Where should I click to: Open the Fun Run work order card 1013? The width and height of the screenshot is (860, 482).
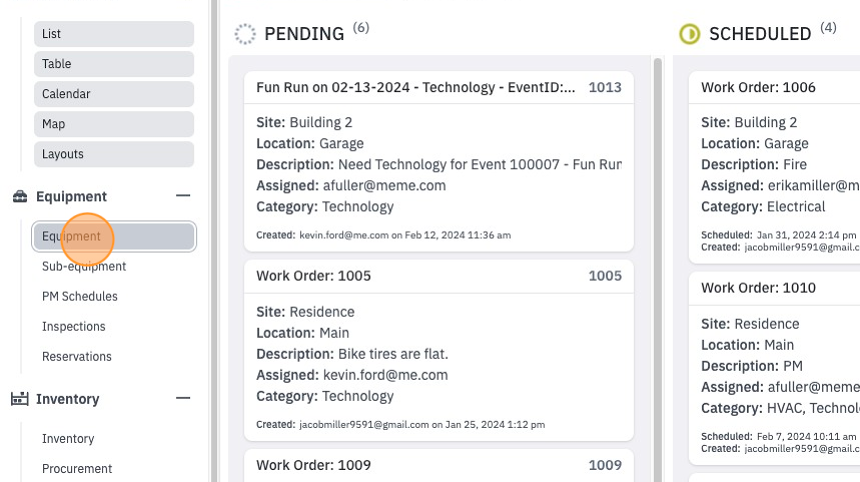(x=439, y=161)
